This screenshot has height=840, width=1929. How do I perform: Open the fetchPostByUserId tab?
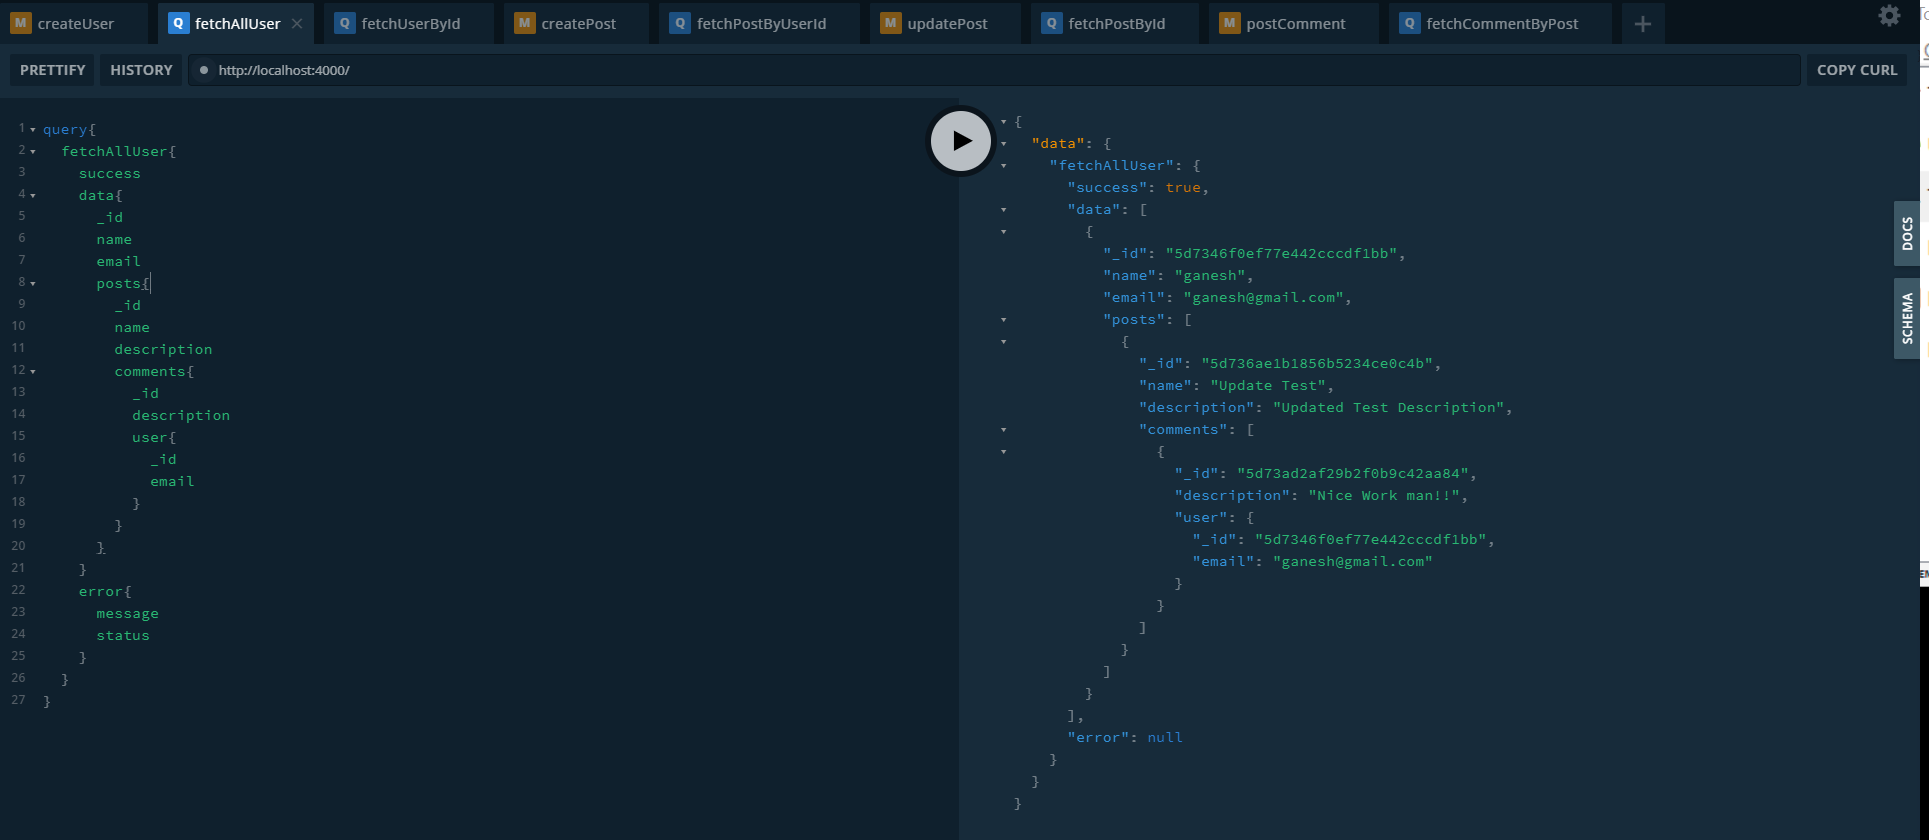(x=761, y=24)
